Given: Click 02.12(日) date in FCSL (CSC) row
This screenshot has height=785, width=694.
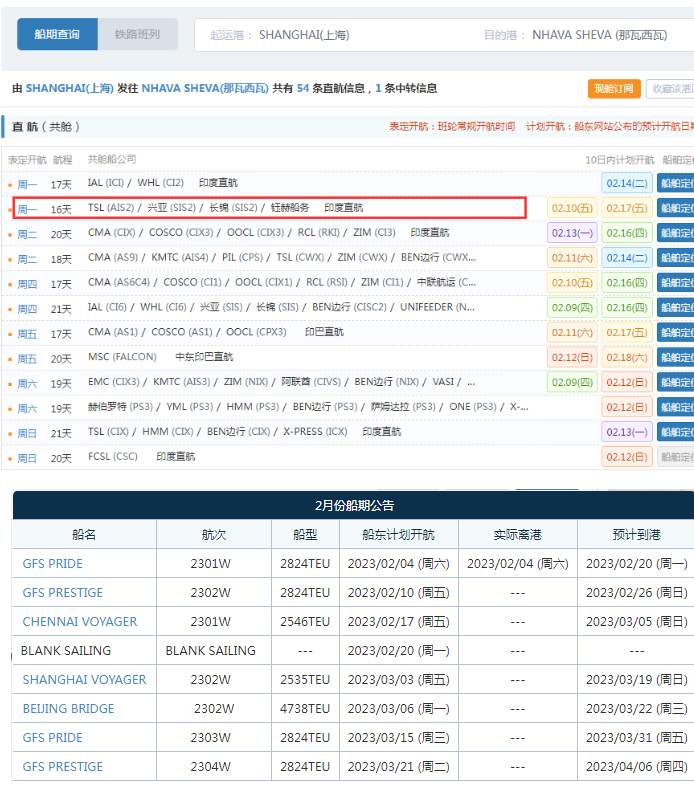Looking at the screenshot, I should (x=627, y=457).
